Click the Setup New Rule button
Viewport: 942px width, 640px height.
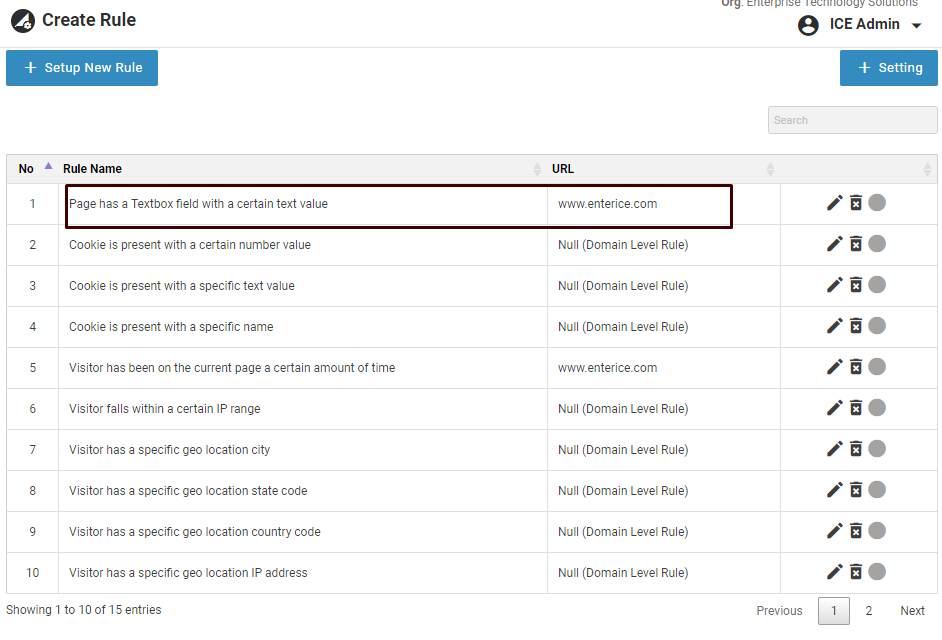tap(82, 68)
